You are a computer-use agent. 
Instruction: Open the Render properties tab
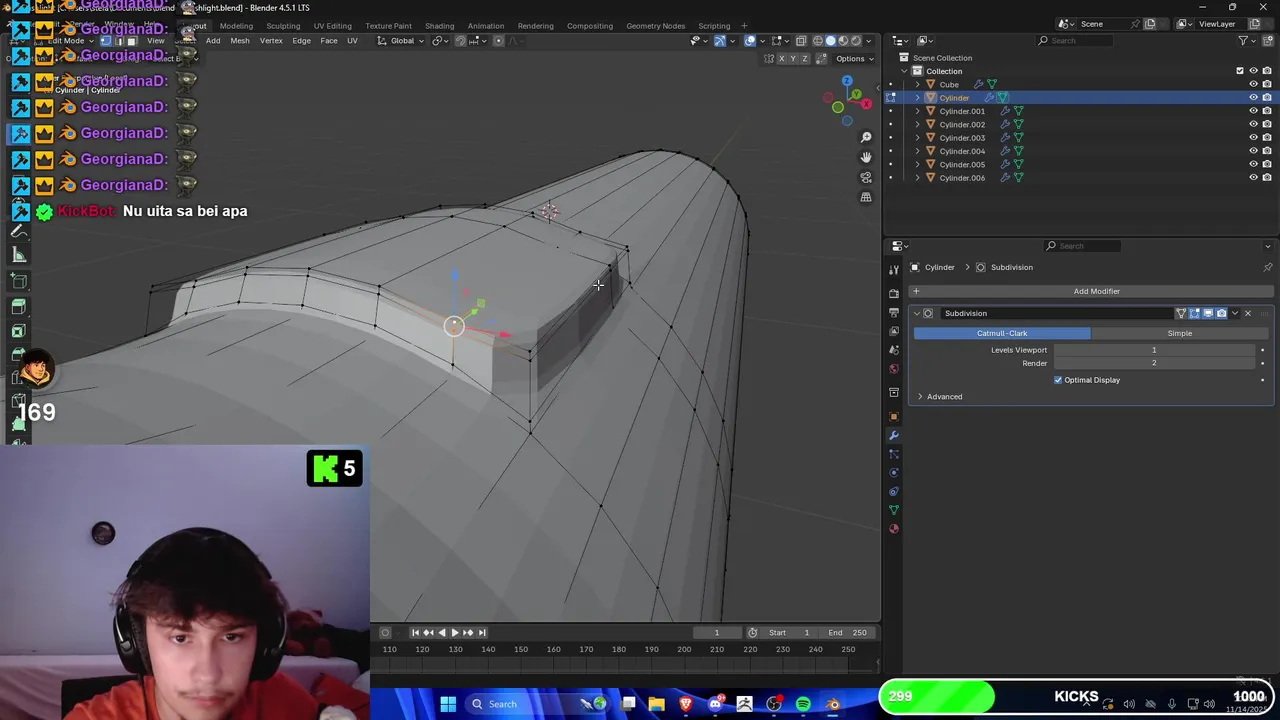tap(894, 293)
